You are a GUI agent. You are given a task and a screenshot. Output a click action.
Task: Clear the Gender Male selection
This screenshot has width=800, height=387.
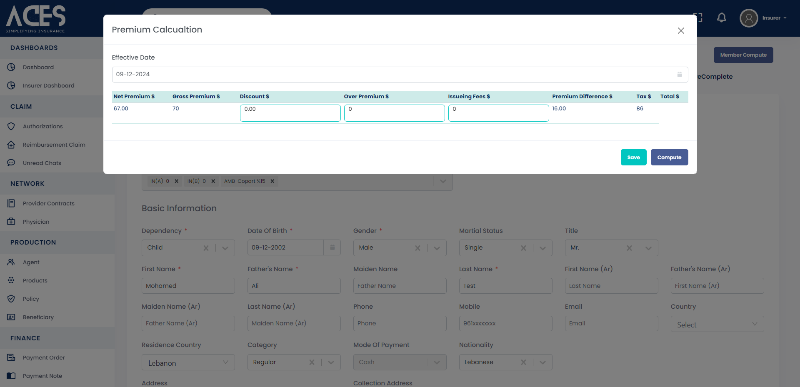pyautogui.click(x=417, y=248)
